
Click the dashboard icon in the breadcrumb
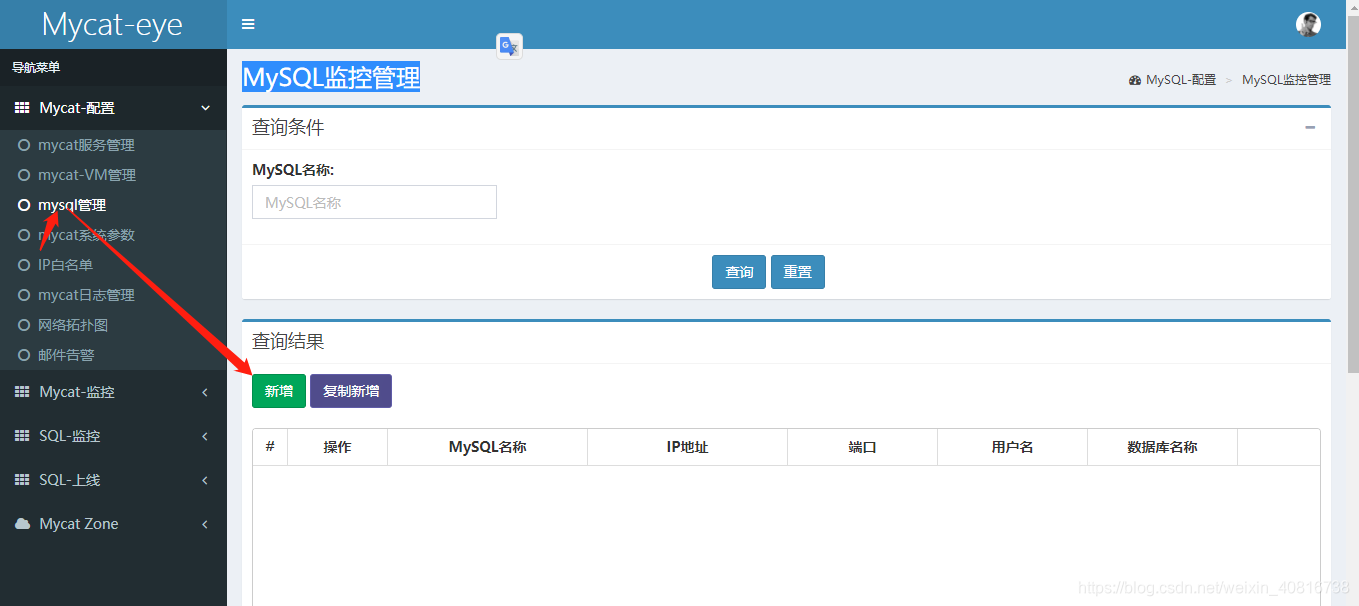point(1135,80)
